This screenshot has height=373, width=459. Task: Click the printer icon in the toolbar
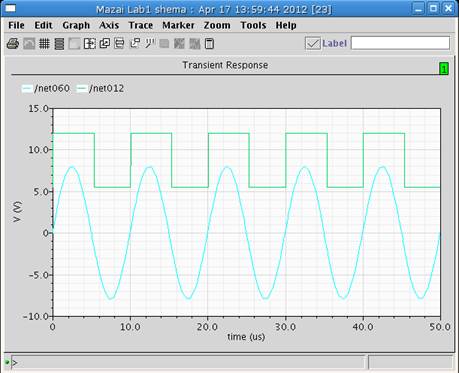coord(13,44)
